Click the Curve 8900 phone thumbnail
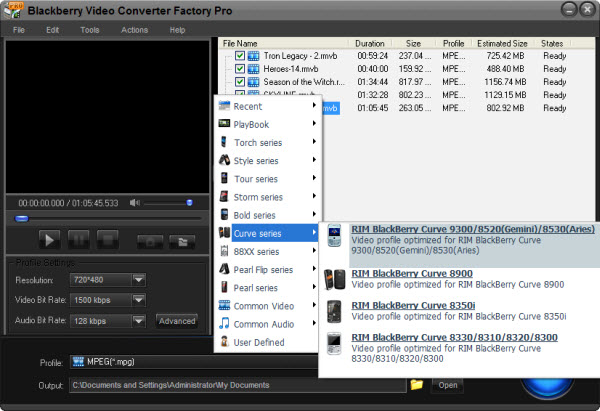600x411 pixels. [334, 279]
